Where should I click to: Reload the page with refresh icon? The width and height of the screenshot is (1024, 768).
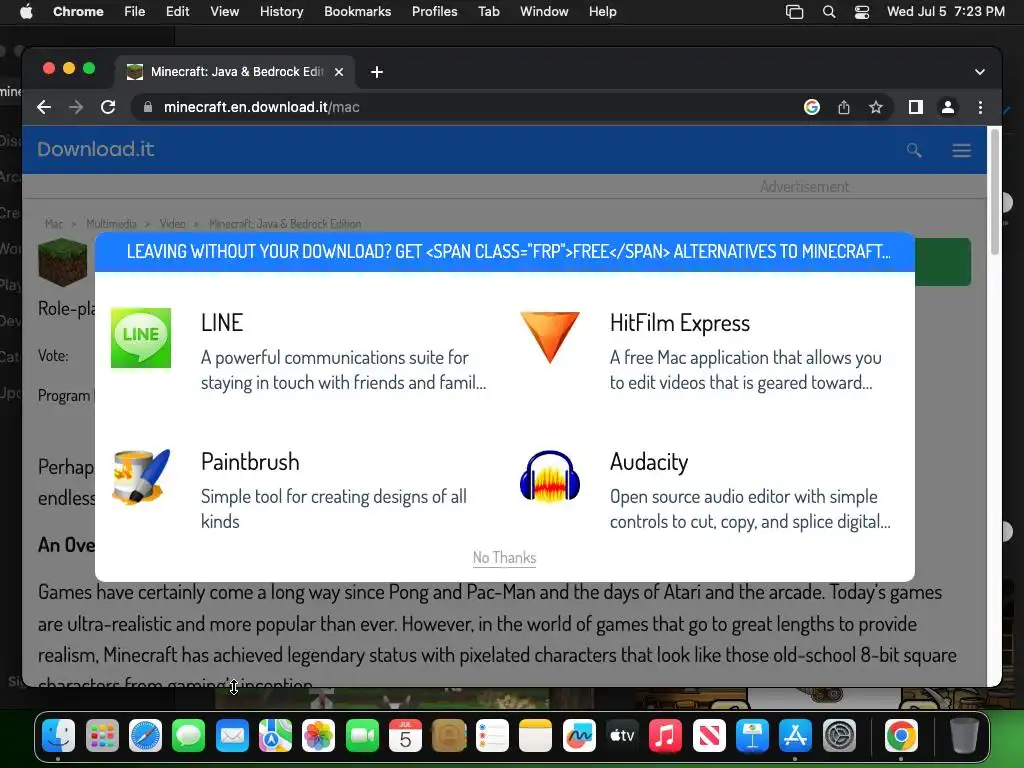click(108, 107)
